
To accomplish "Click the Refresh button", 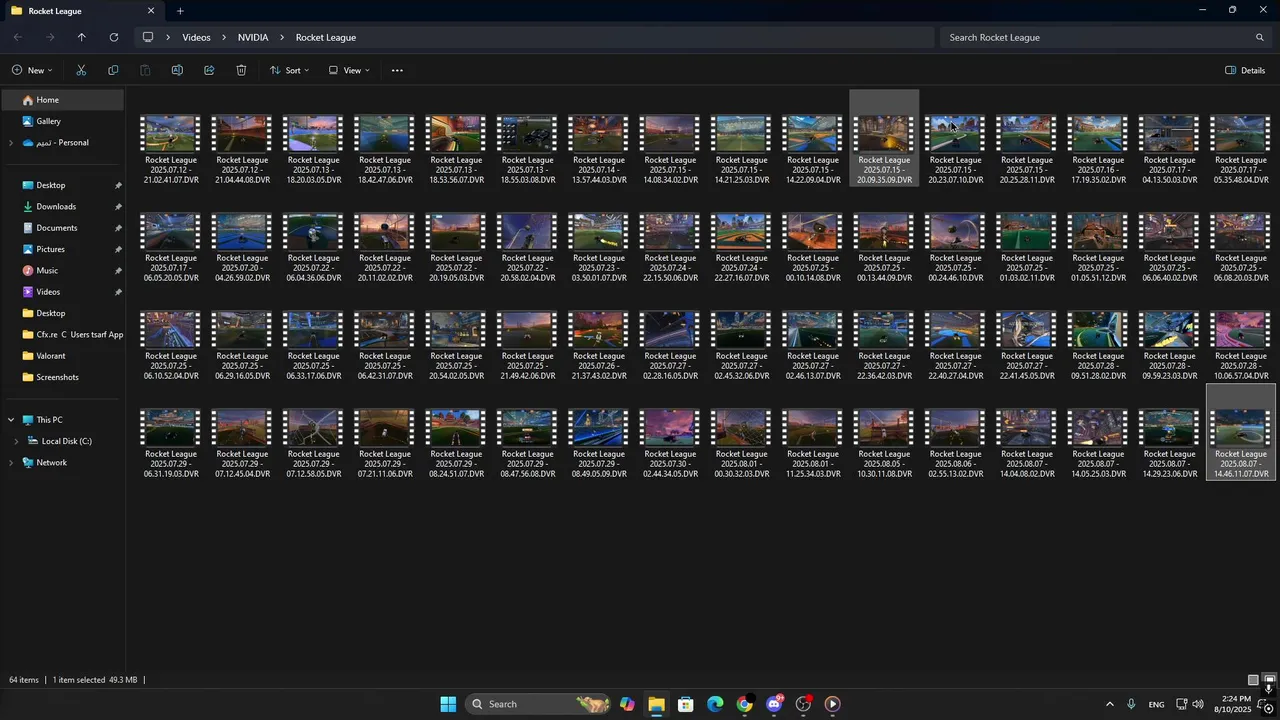I will click(x=113, y=37).
